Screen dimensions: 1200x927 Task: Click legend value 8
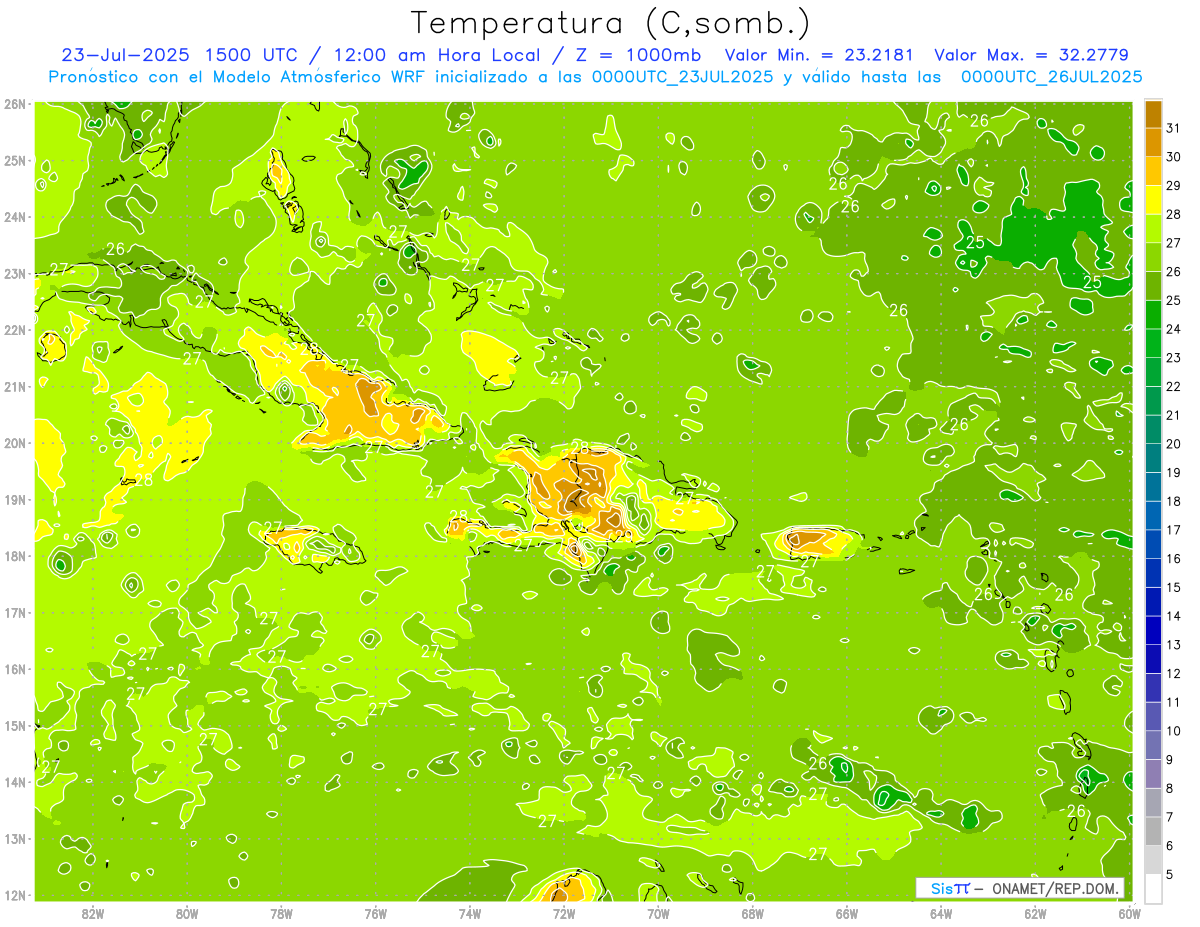tap(1170, 788)
